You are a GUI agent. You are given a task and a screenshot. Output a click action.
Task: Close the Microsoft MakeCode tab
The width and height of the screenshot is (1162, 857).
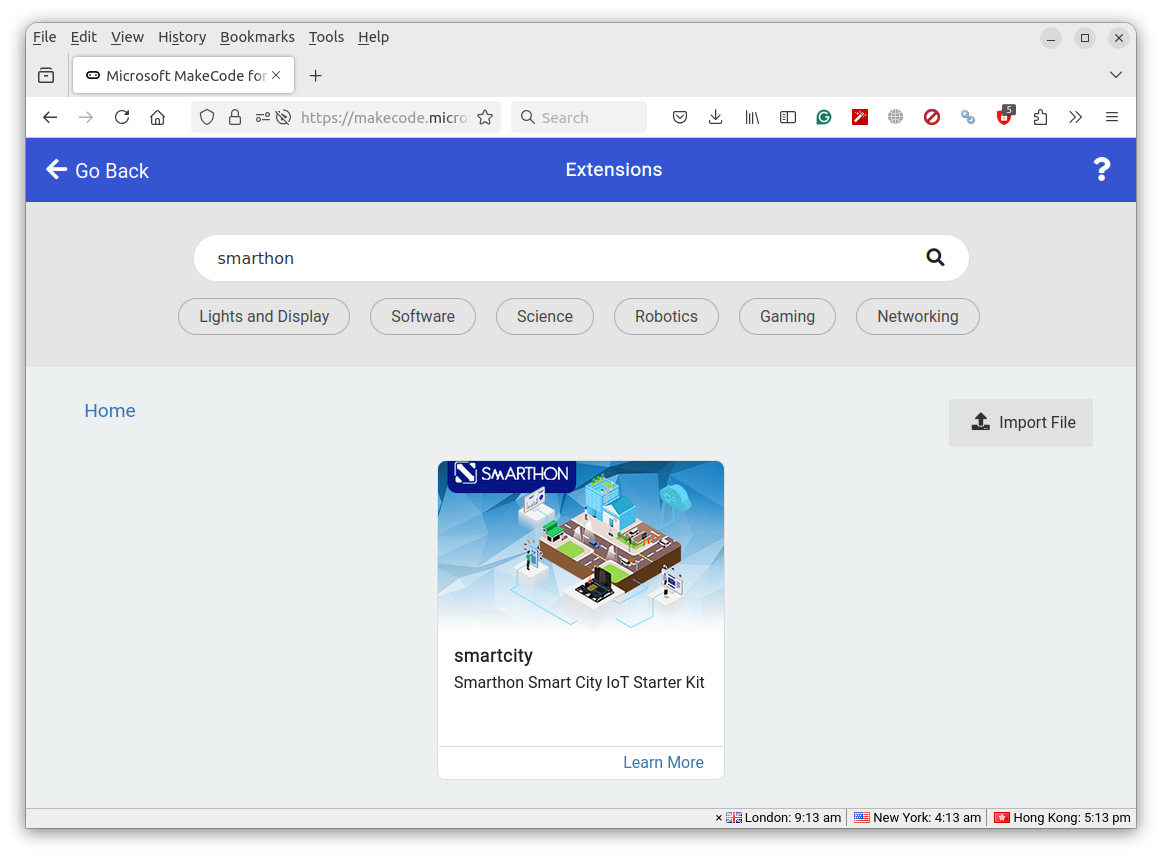(x=276, y=75)
